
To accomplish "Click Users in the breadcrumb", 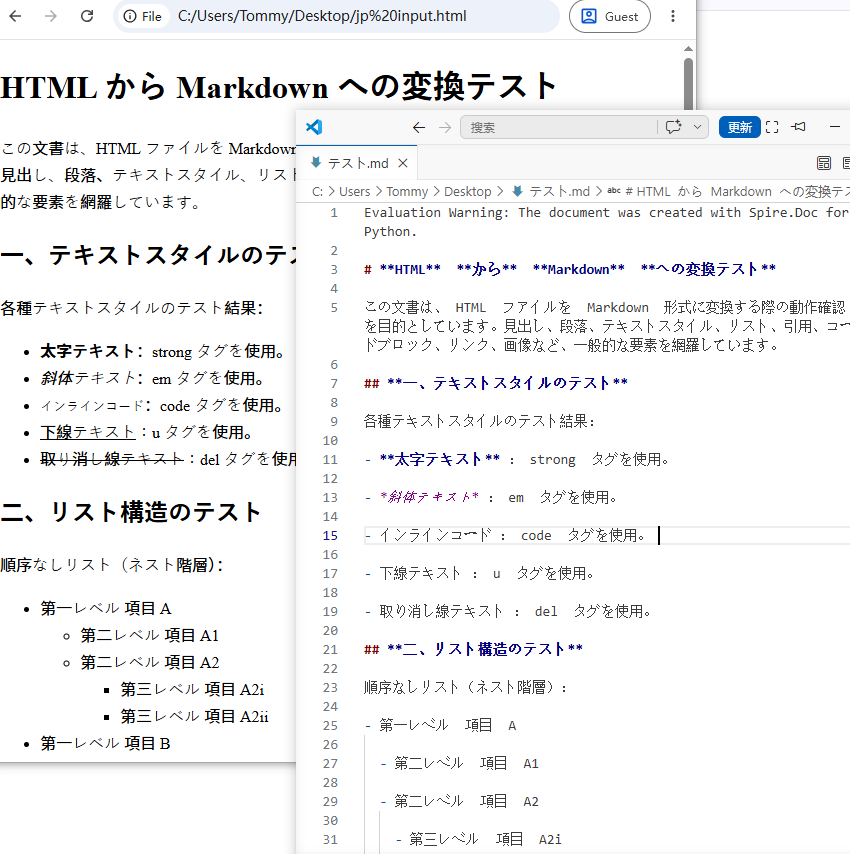I will click(354, 192).
